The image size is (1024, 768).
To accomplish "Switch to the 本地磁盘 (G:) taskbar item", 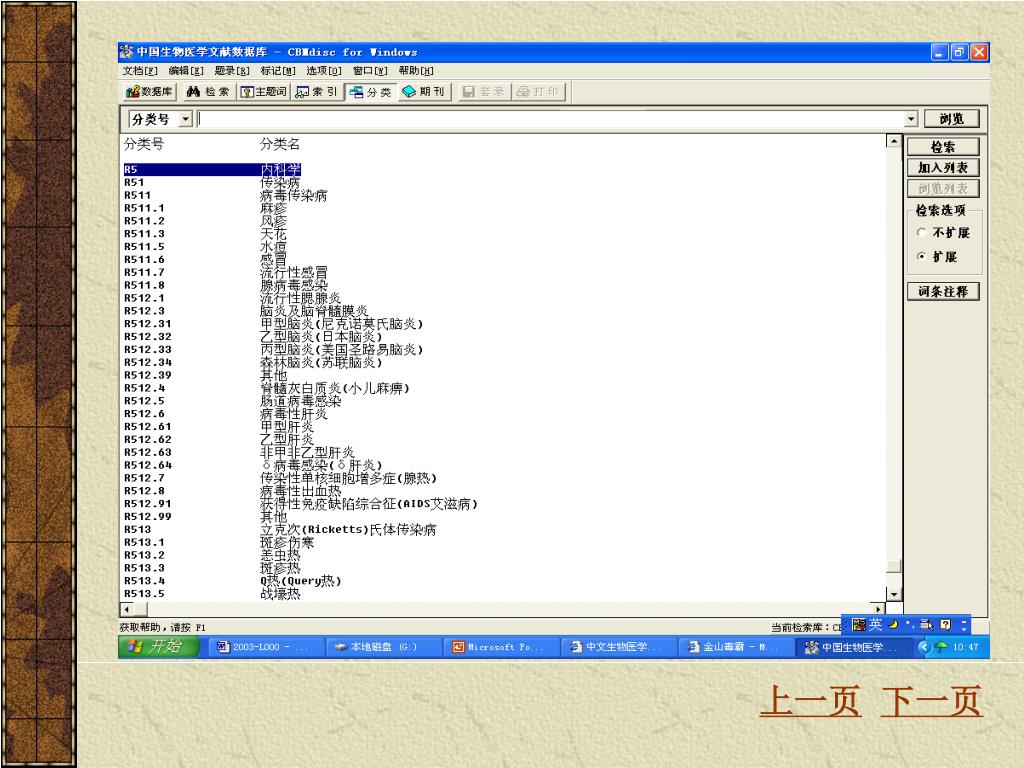I will [383, 647].
